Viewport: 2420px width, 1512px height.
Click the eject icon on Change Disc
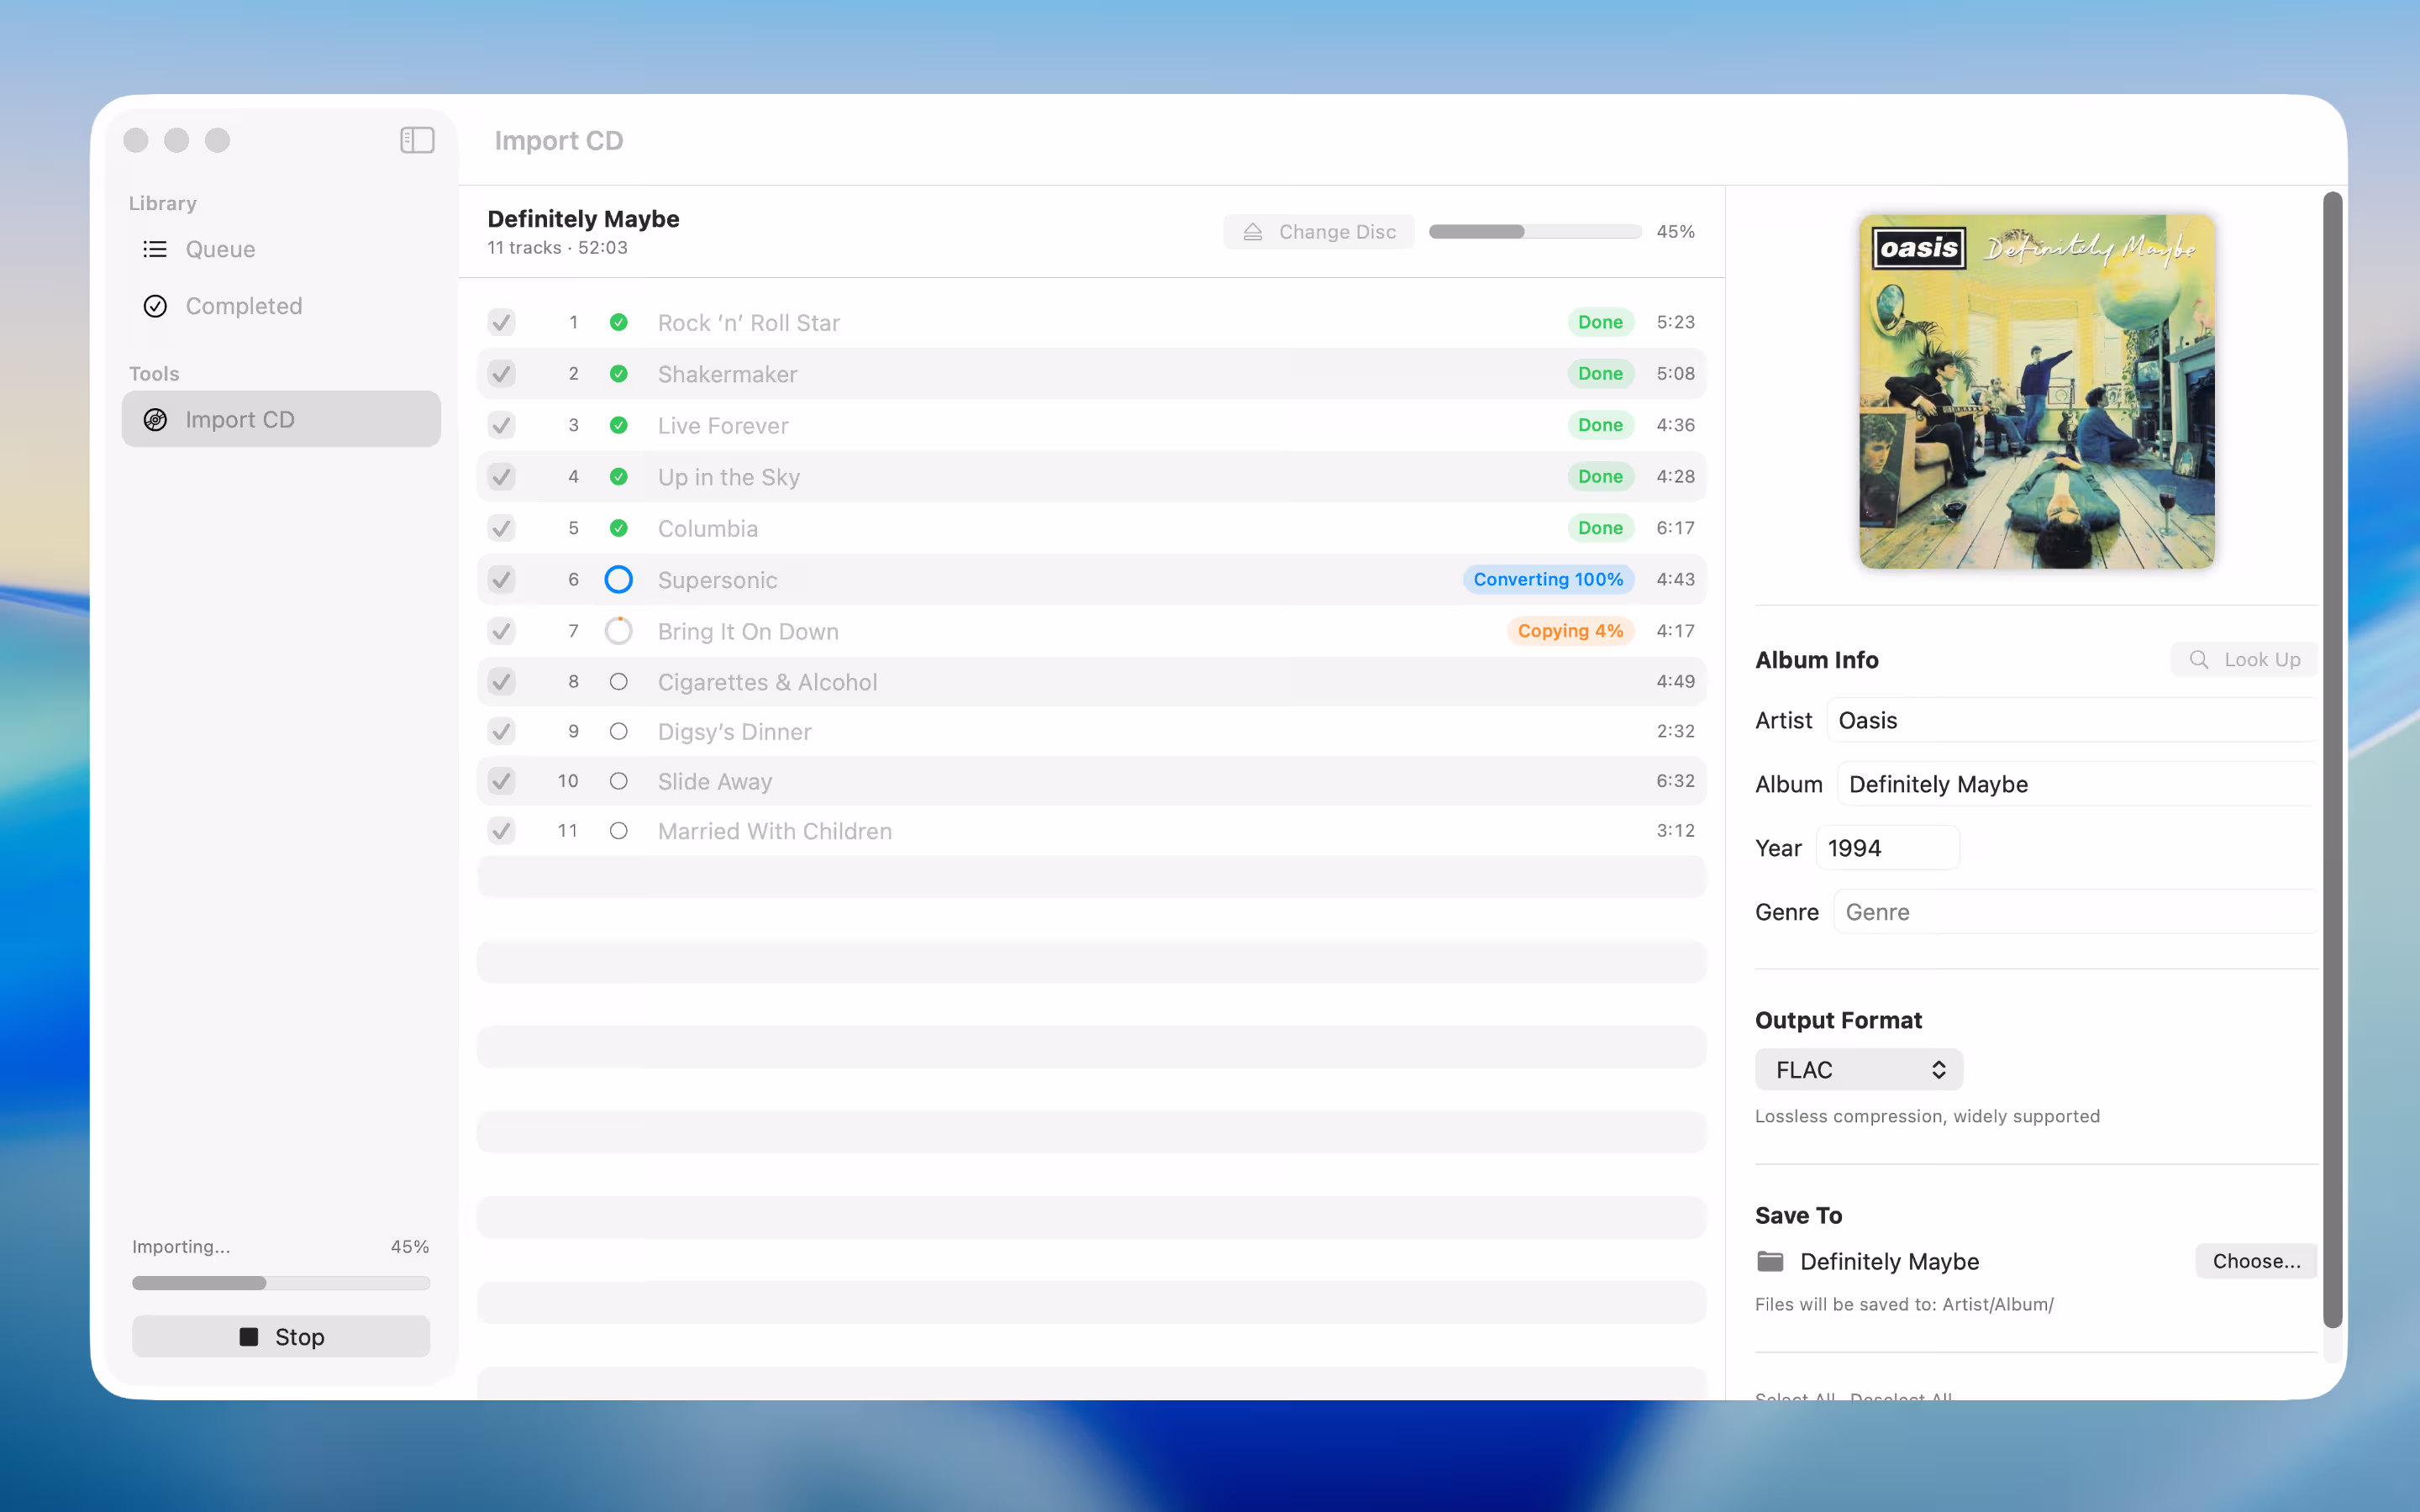(x=1253, y=231)
